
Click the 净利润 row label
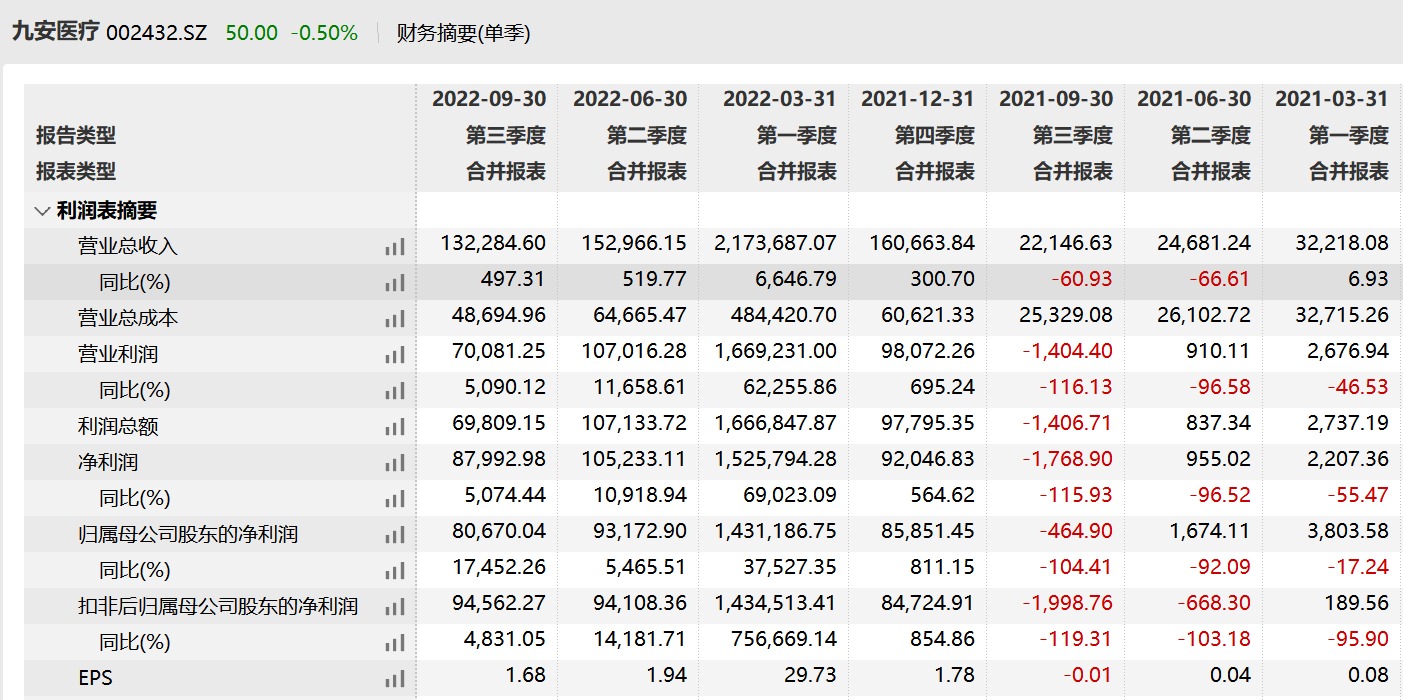108,462
